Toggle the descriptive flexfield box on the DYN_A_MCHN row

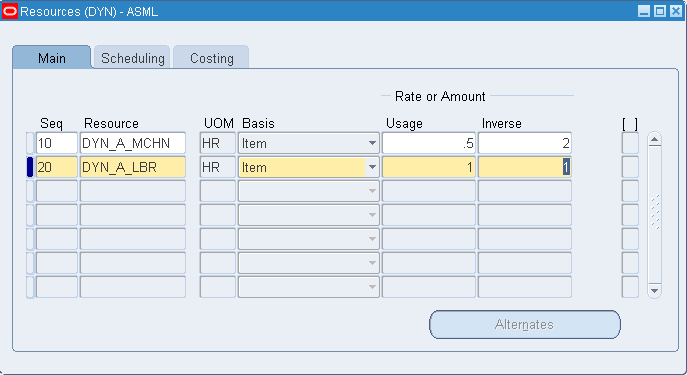pos(630,143)
